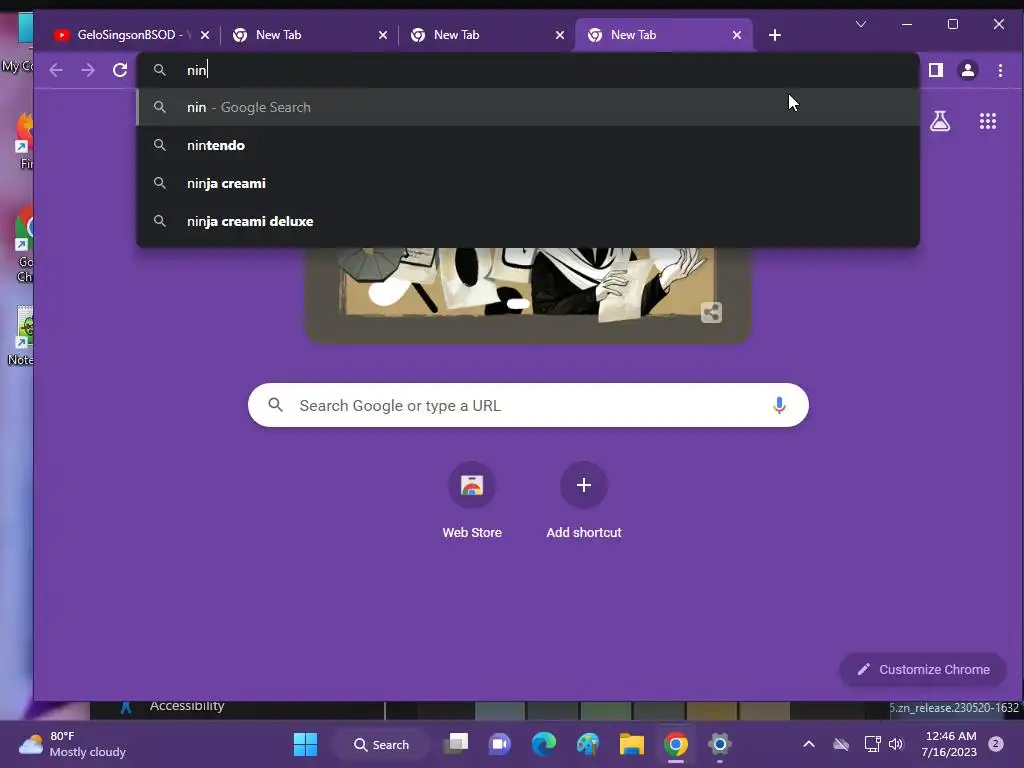Click the Add shortcut plus icon
This screenshot has height=768, width=1024.
584,485
